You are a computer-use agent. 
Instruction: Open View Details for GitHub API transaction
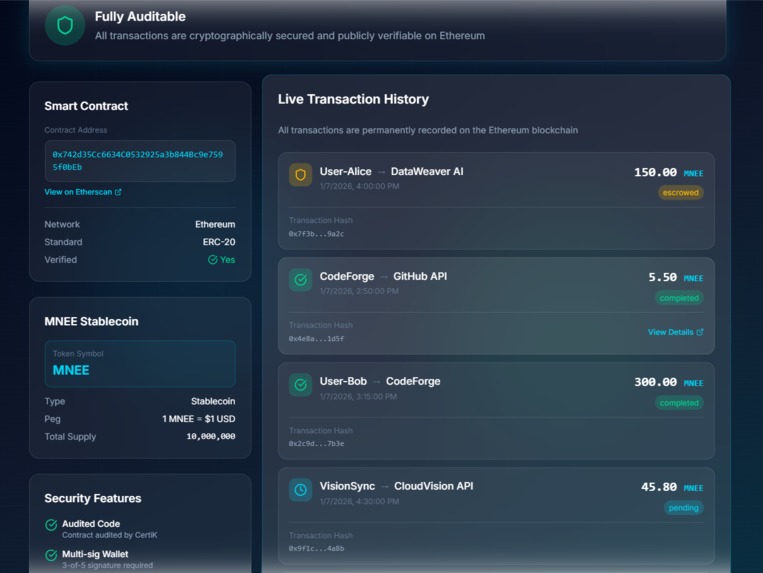click(675, 332)
